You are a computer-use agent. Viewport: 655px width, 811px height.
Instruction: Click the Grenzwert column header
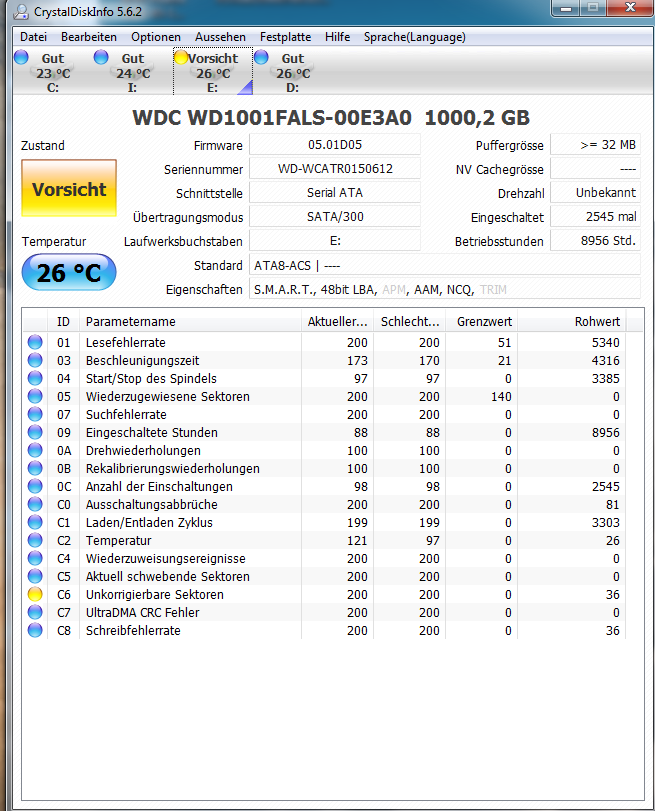(x=482, y=321)
